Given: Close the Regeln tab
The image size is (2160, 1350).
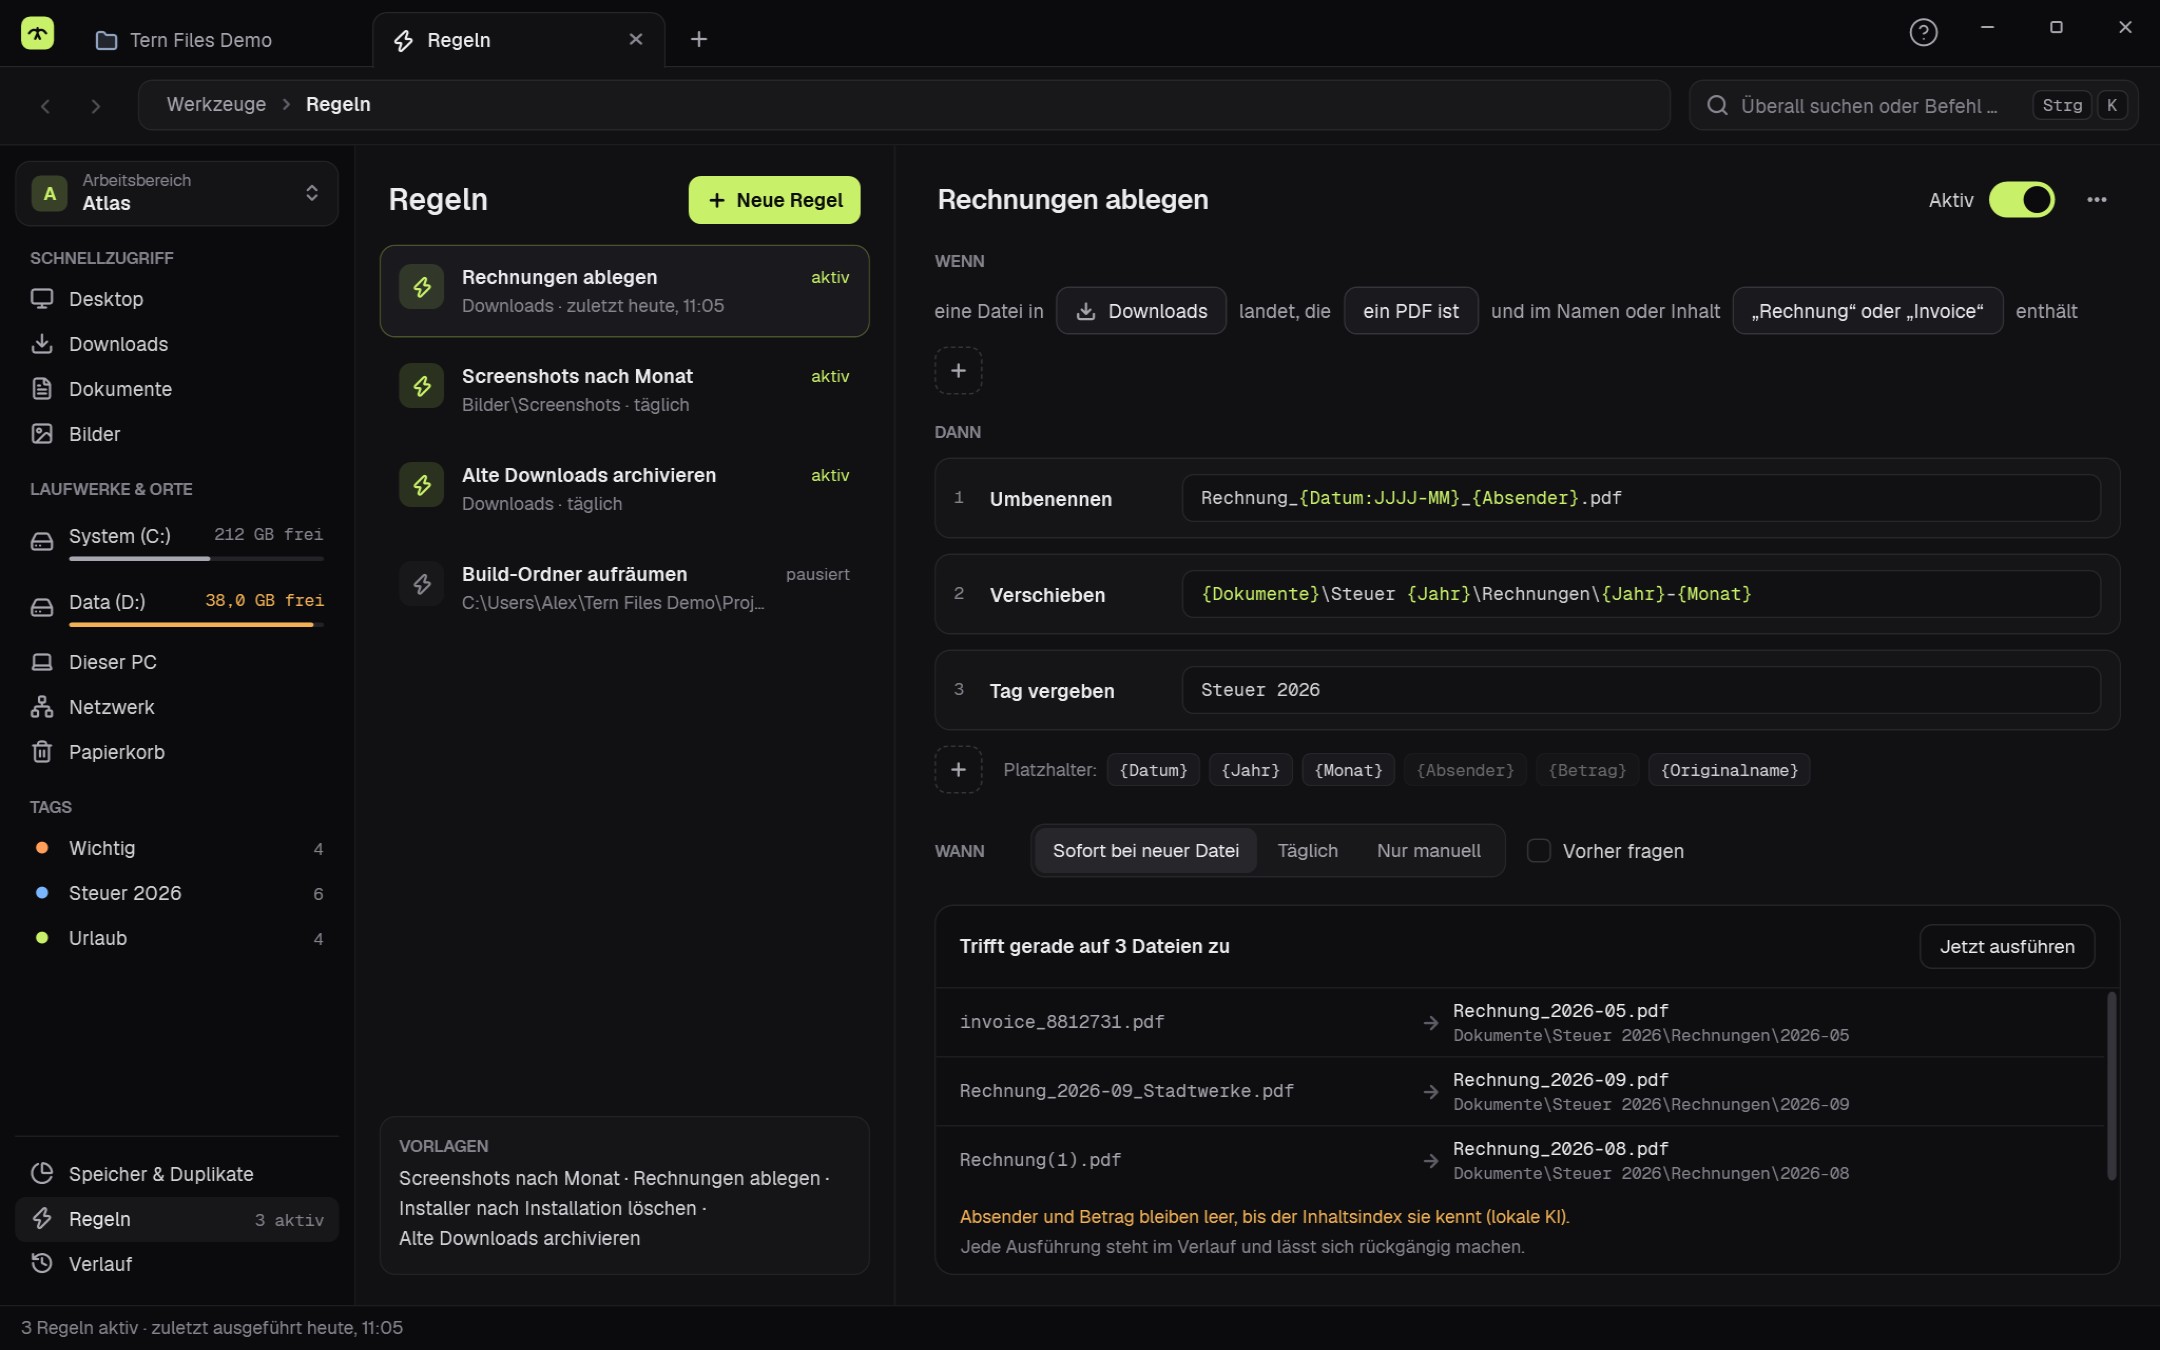Looking at the screenshot, I should coord(636,39).
